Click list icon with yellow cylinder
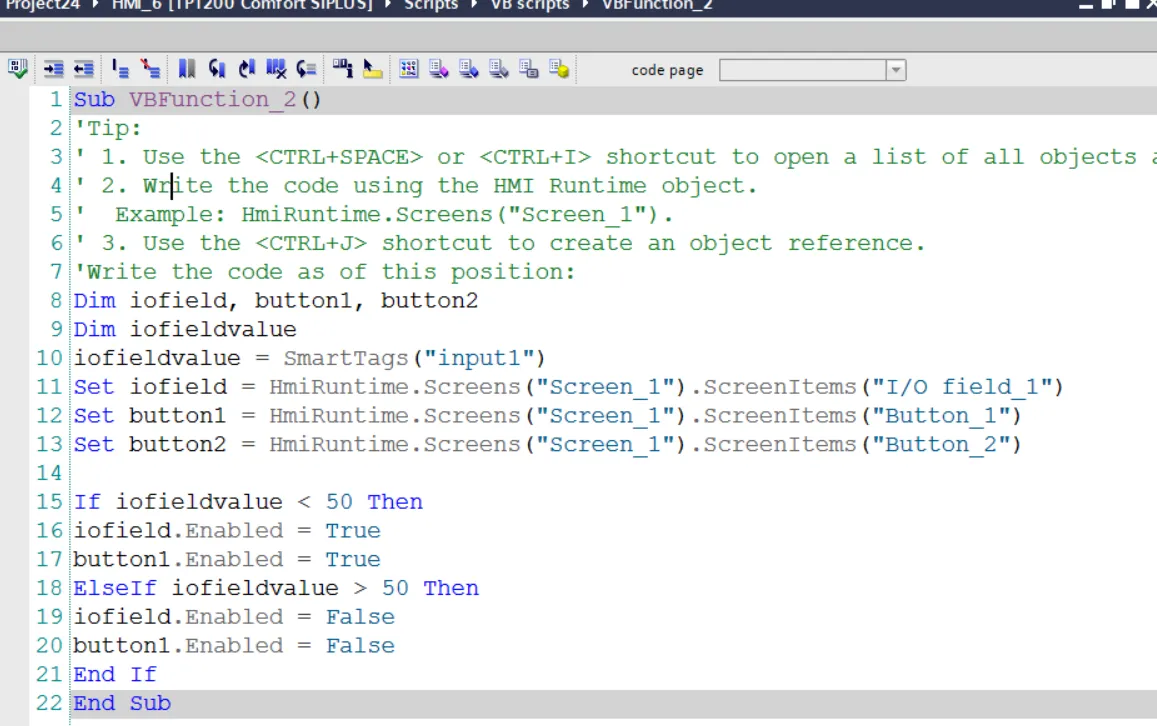The height and width of the screenshot is (726, 1157). click(x=559, y=69)
